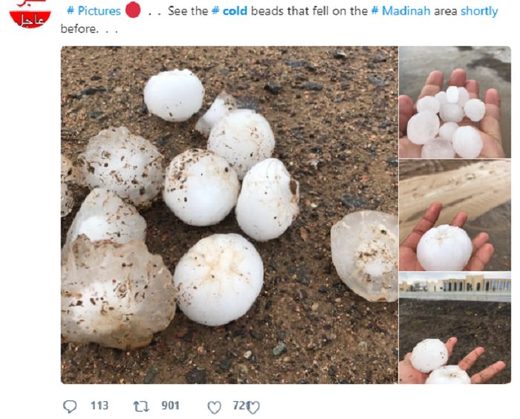Open the #Madinah hashtag link
This screenshot has height=419, width=520.
tap(401, 11)
